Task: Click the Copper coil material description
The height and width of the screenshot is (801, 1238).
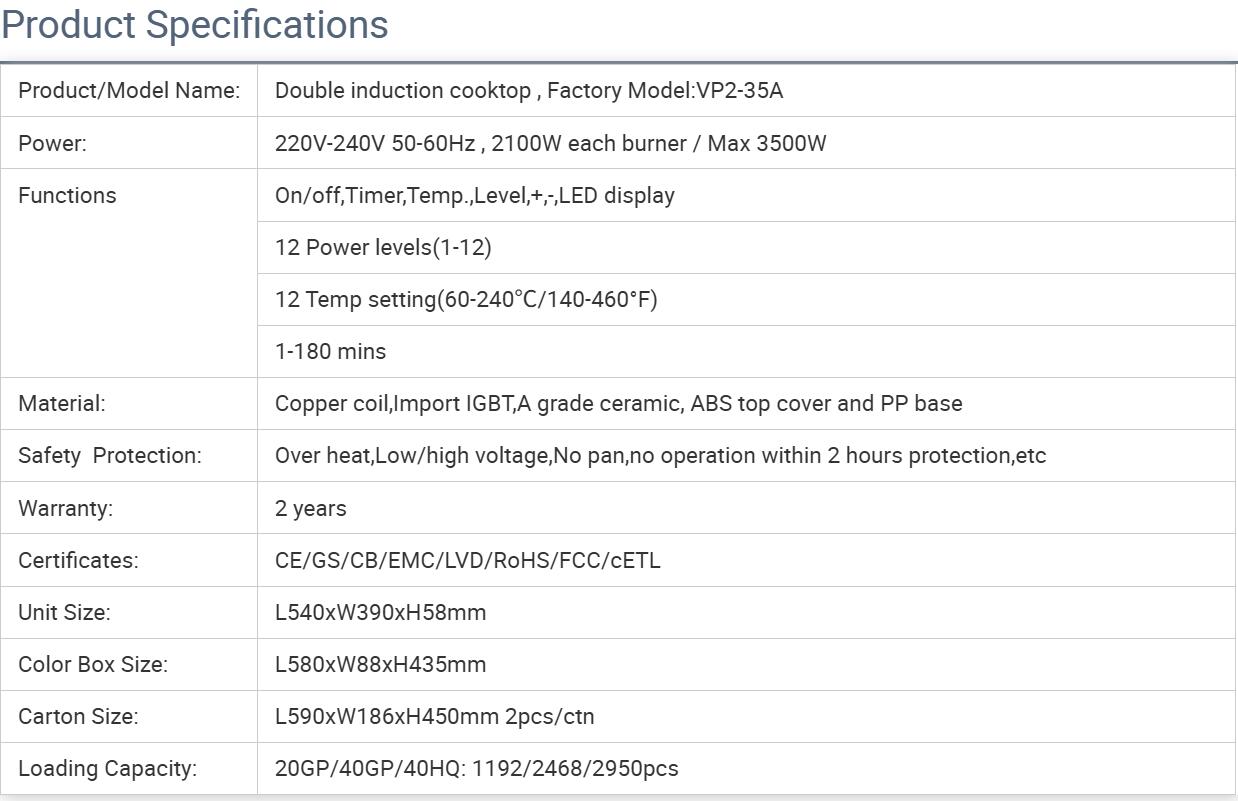Action: pyautogui.click(x=618, y=404)
